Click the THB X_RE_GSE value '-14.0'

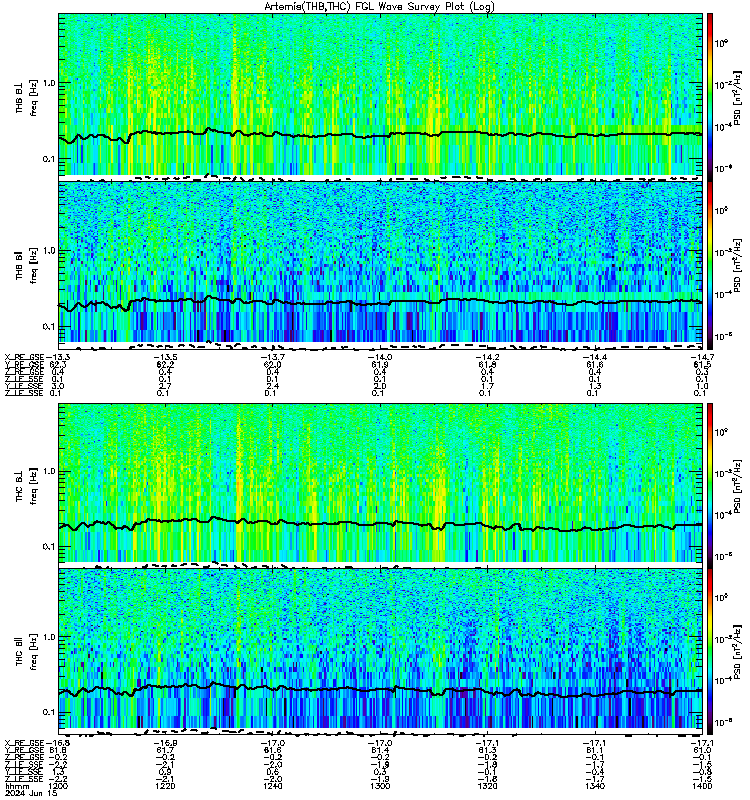[x=380, y=358]
